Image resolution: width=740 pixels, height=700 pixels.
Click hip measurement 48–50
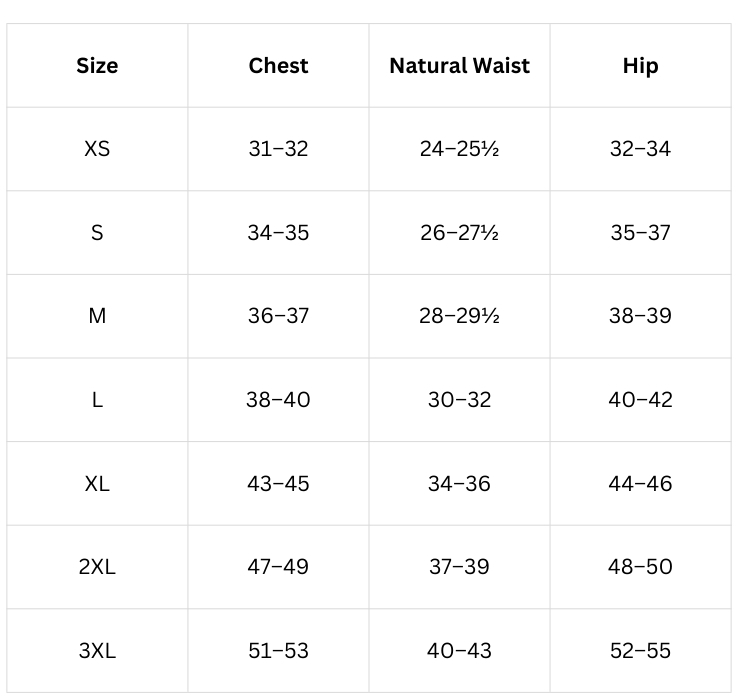640,567
